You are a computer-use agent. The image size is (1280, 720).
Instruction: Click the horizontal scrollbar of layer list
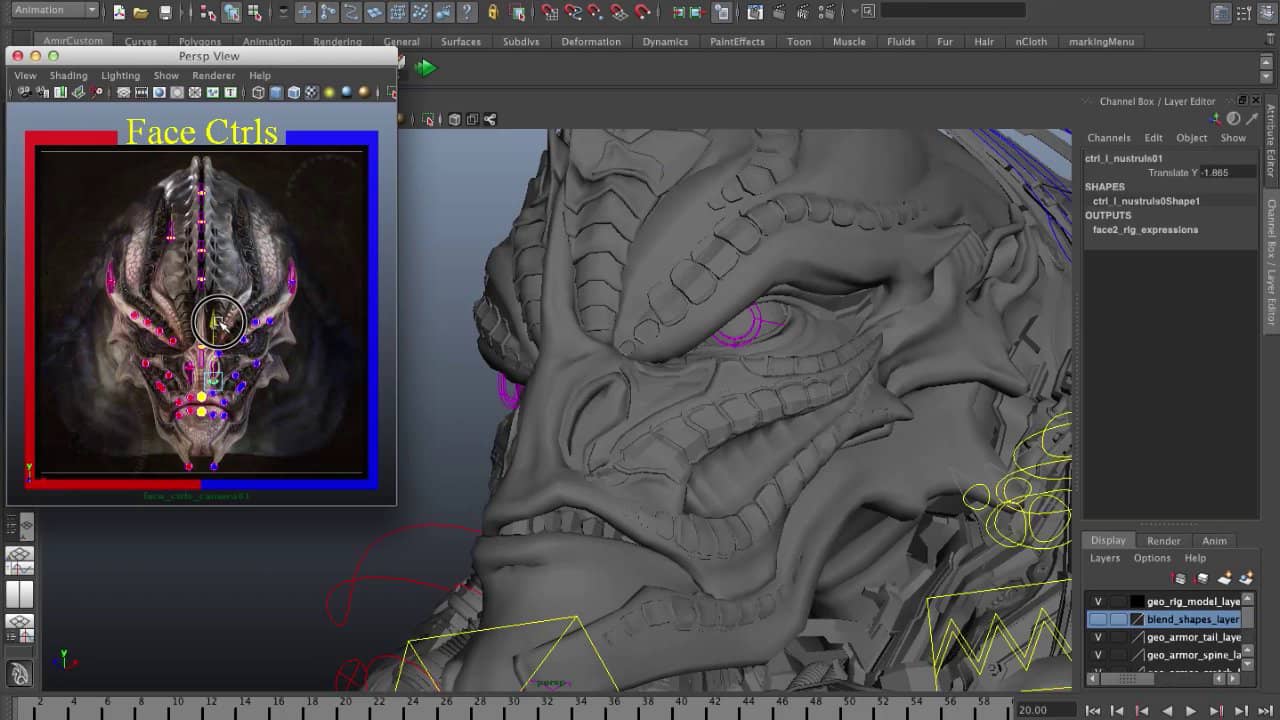click(x=1128, y=679)
